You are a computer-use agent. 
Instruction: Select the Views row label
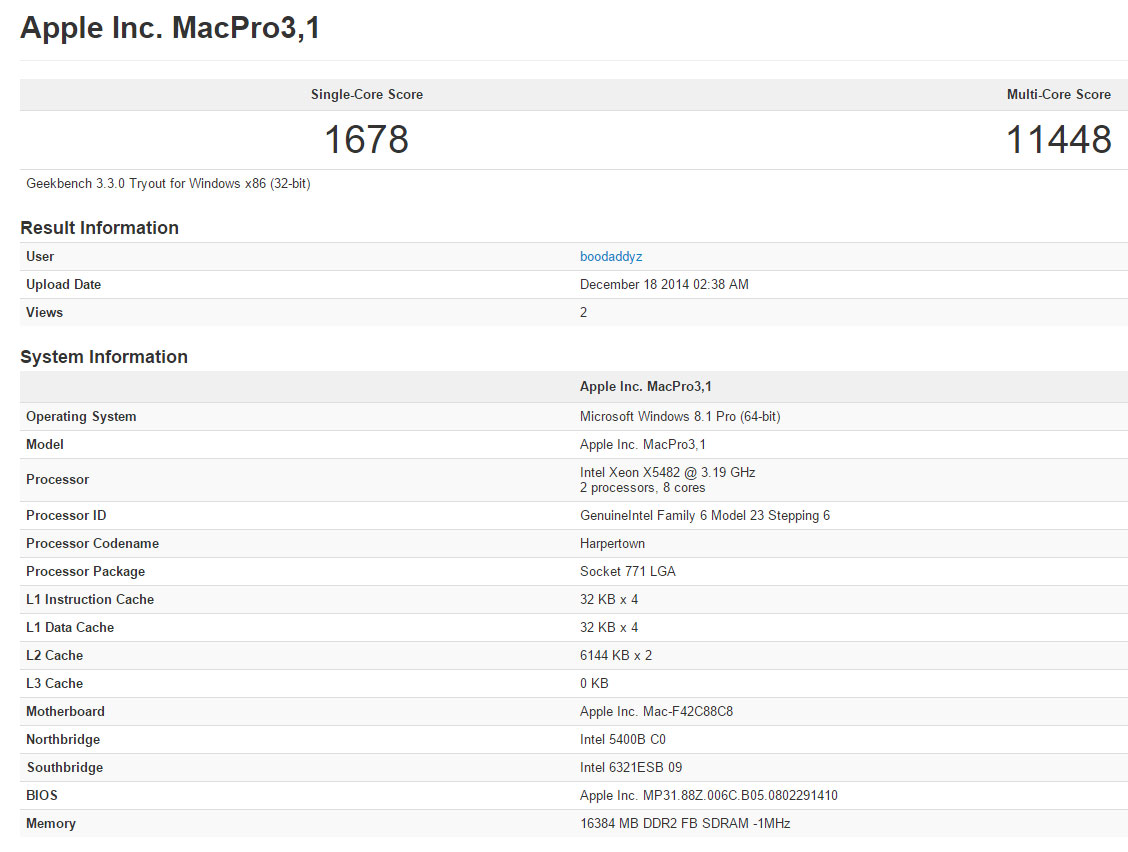pyautogui.click(x=45, y=312)
